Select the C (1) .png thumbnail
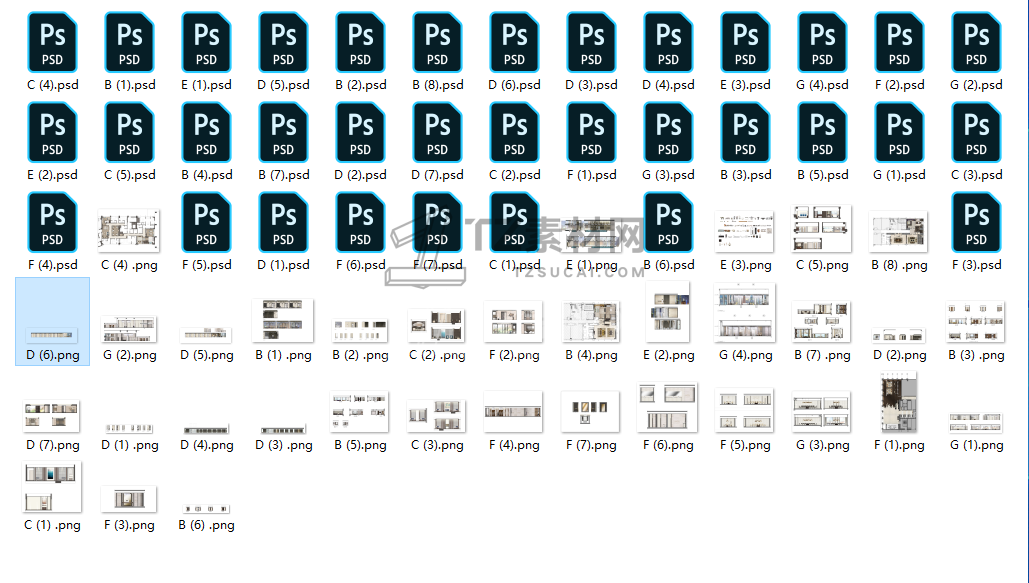Viewport: 1029px width, 583px height. (52, 487)
